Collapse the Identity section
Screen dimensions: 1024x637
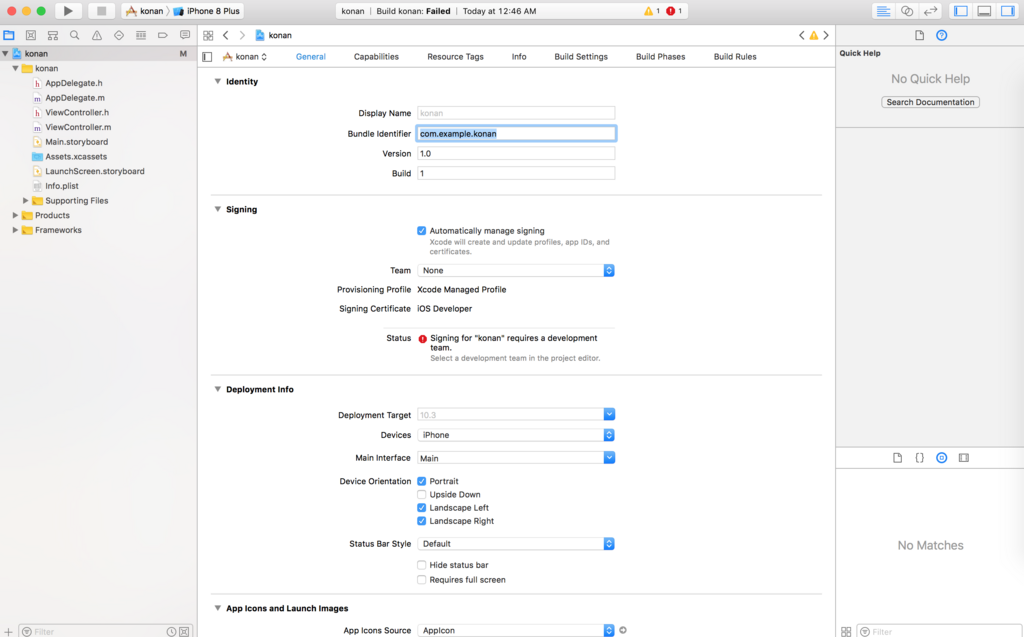[x=217, y=82]
